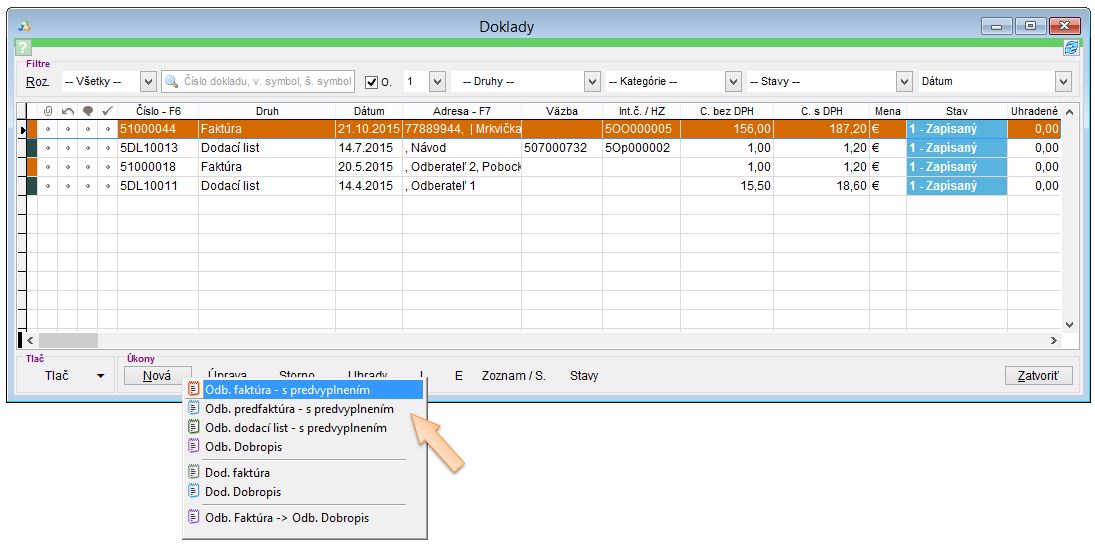Click the undo arrow column header icon
This screenshot has width=1095, height=545.
click(67, 111)
